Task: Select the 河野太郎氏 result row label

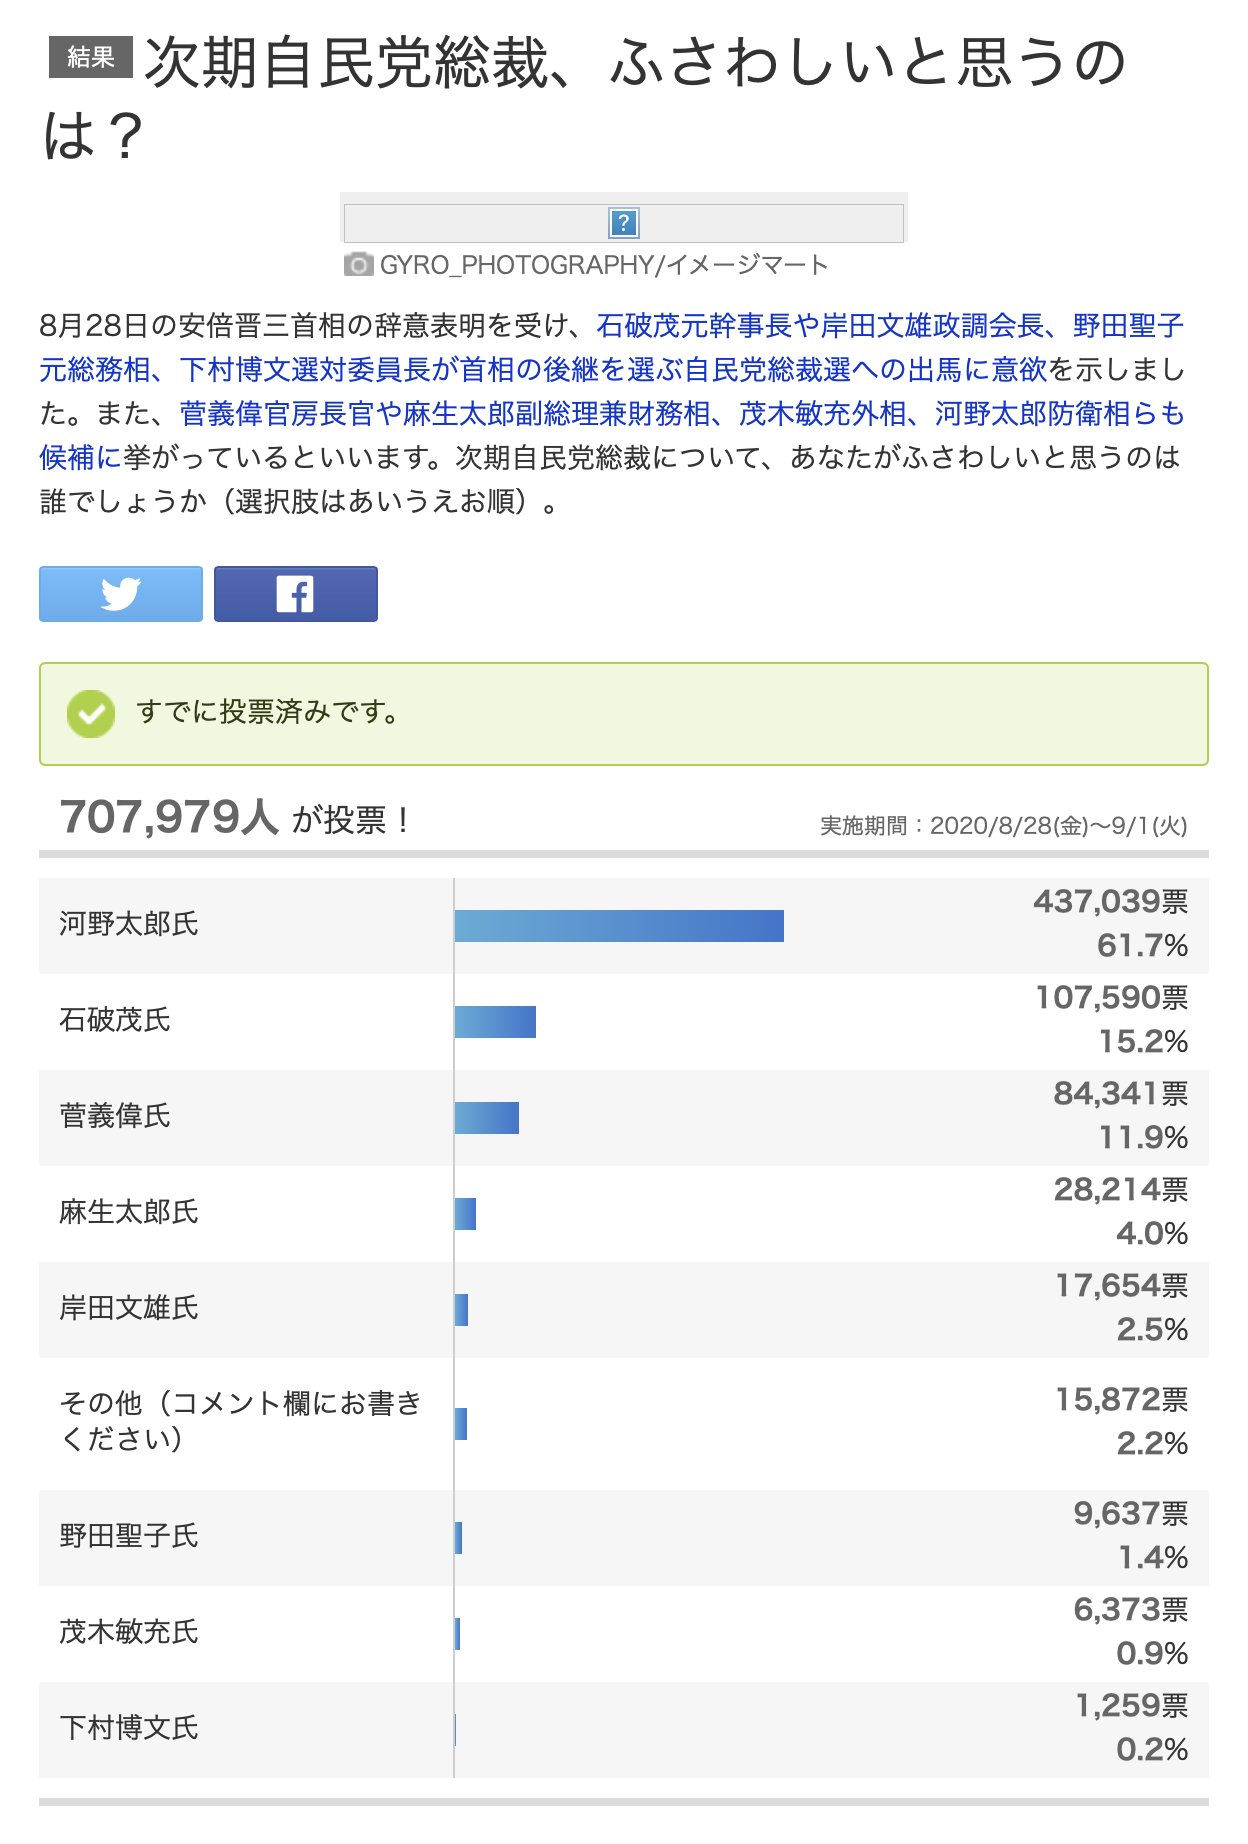Action: point(129,924)
